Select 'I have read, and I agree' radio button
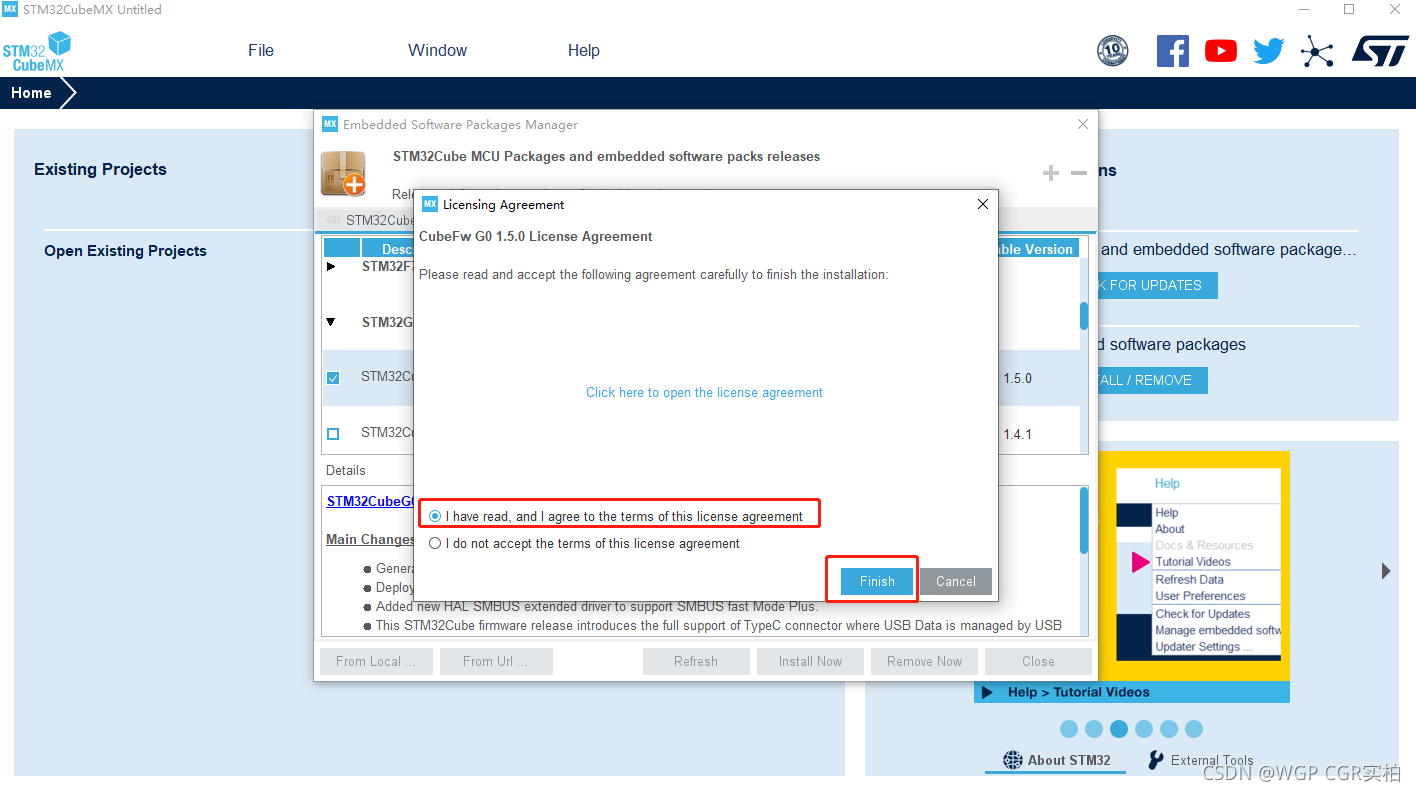The height and width of the screenshot is (791, 1416). coord(435,516)
